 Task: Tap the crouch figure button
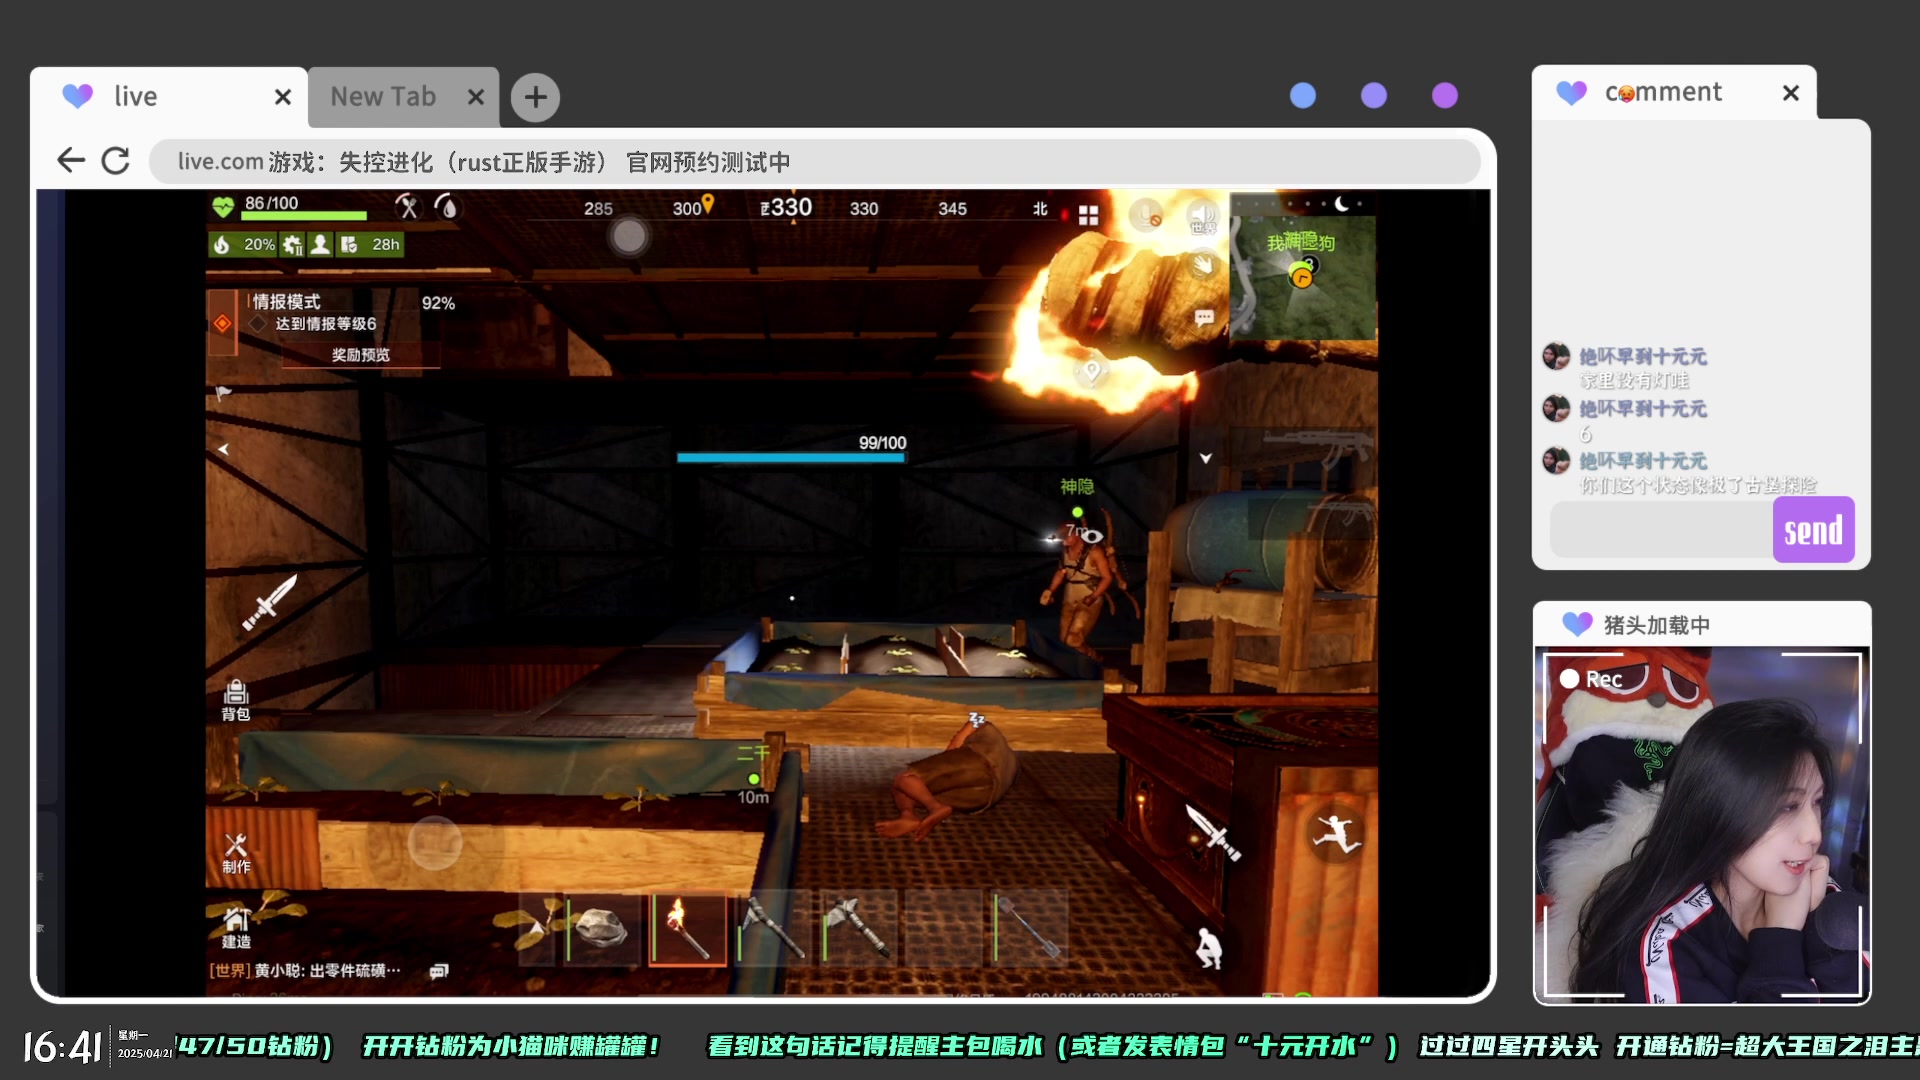(1209, 948)
